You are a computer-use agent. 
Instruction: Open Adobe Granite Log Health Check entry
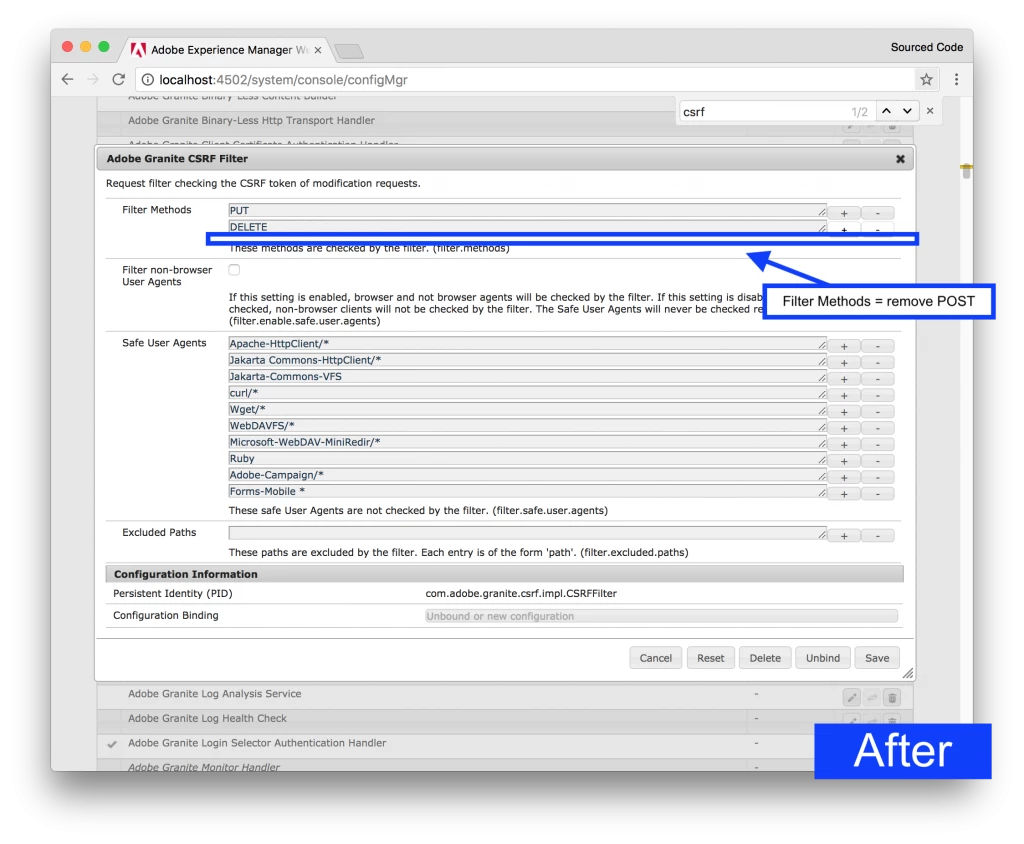[x=207, y=718]
